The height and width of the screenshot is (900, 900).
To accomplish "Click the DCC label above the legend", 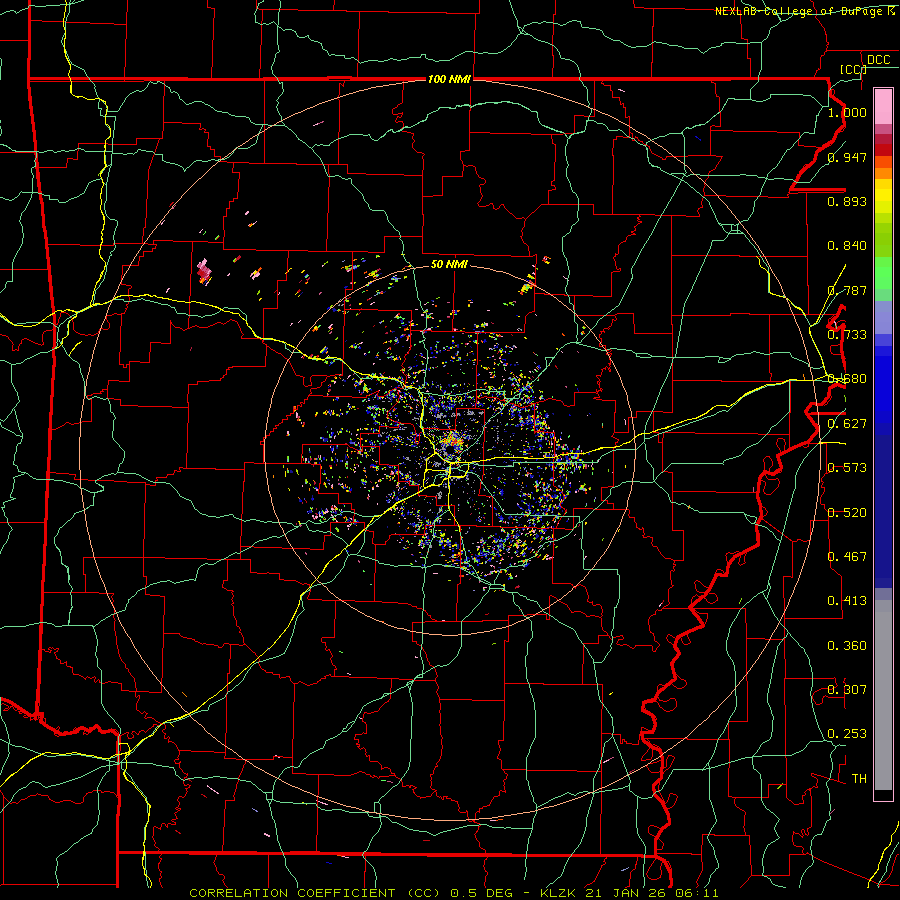I will click(x=879, y=60).
